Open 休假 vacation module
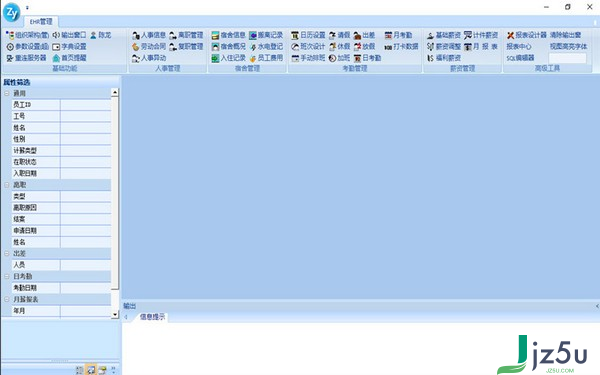The width and height of the screenshot is (600, 375). (339, 47)
